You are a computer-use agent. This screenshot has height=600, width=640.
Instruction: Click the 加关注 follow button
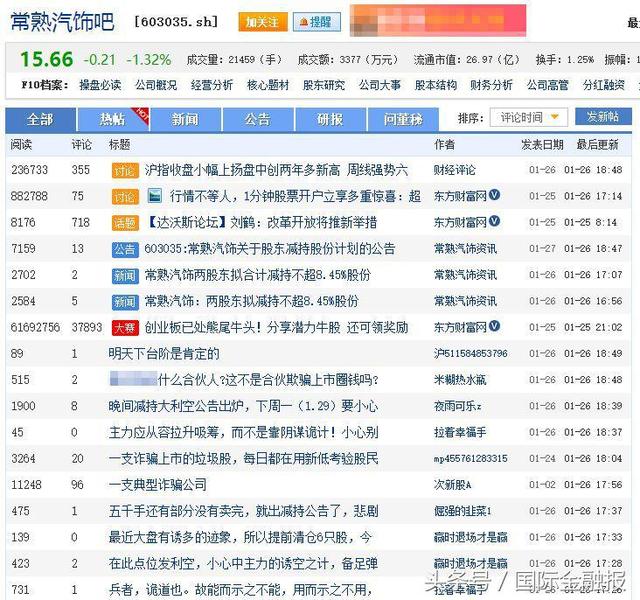tap(263, 22)
